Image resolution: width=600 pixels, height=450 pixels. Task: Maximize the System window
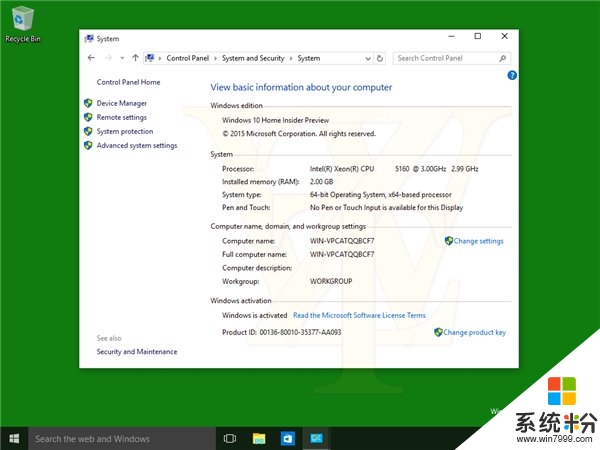(478, 36)
